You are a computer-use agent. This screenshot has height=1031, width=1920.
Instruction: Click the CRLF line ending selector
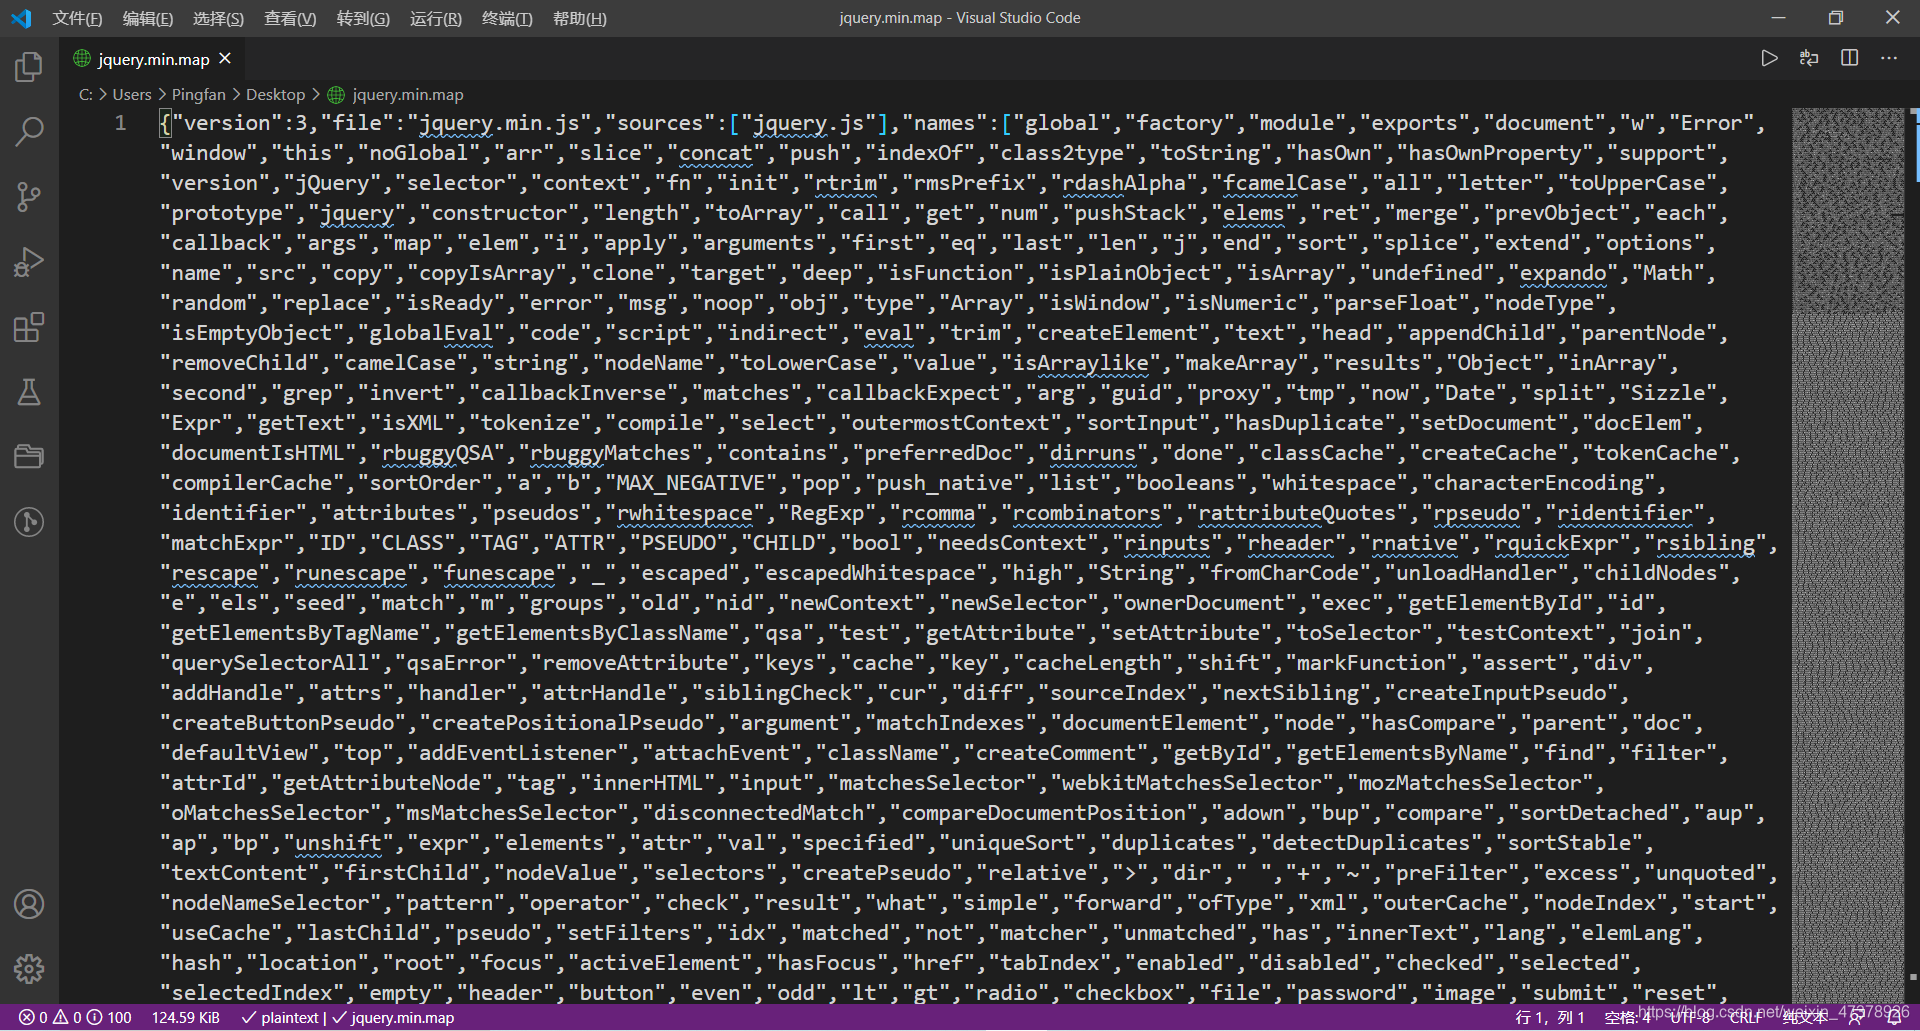click(x=1746, y=1017)
